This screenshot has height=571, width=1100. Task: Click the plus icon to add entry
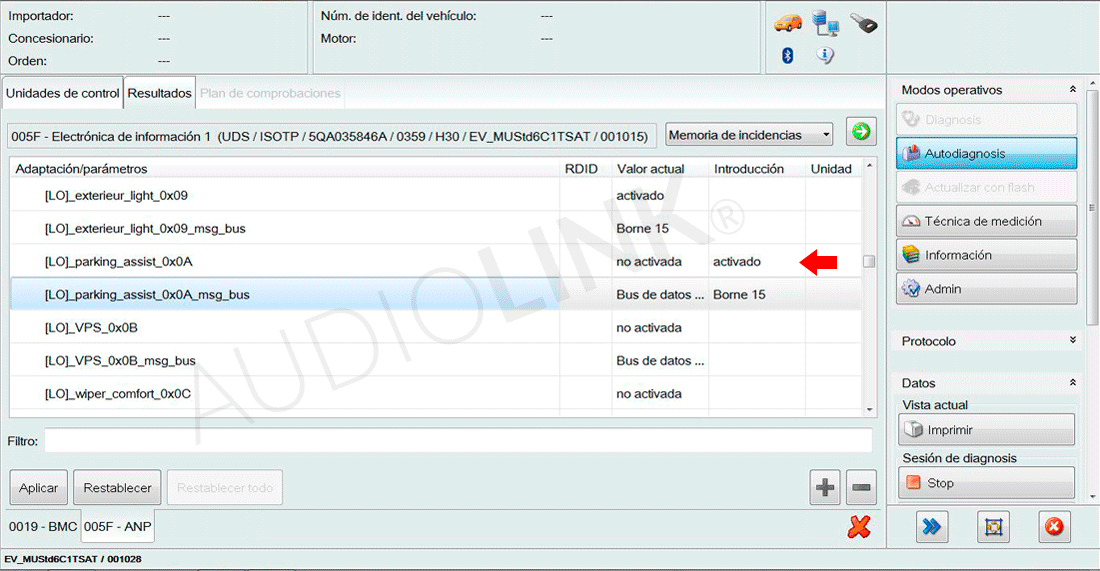(x=825, y=488)
